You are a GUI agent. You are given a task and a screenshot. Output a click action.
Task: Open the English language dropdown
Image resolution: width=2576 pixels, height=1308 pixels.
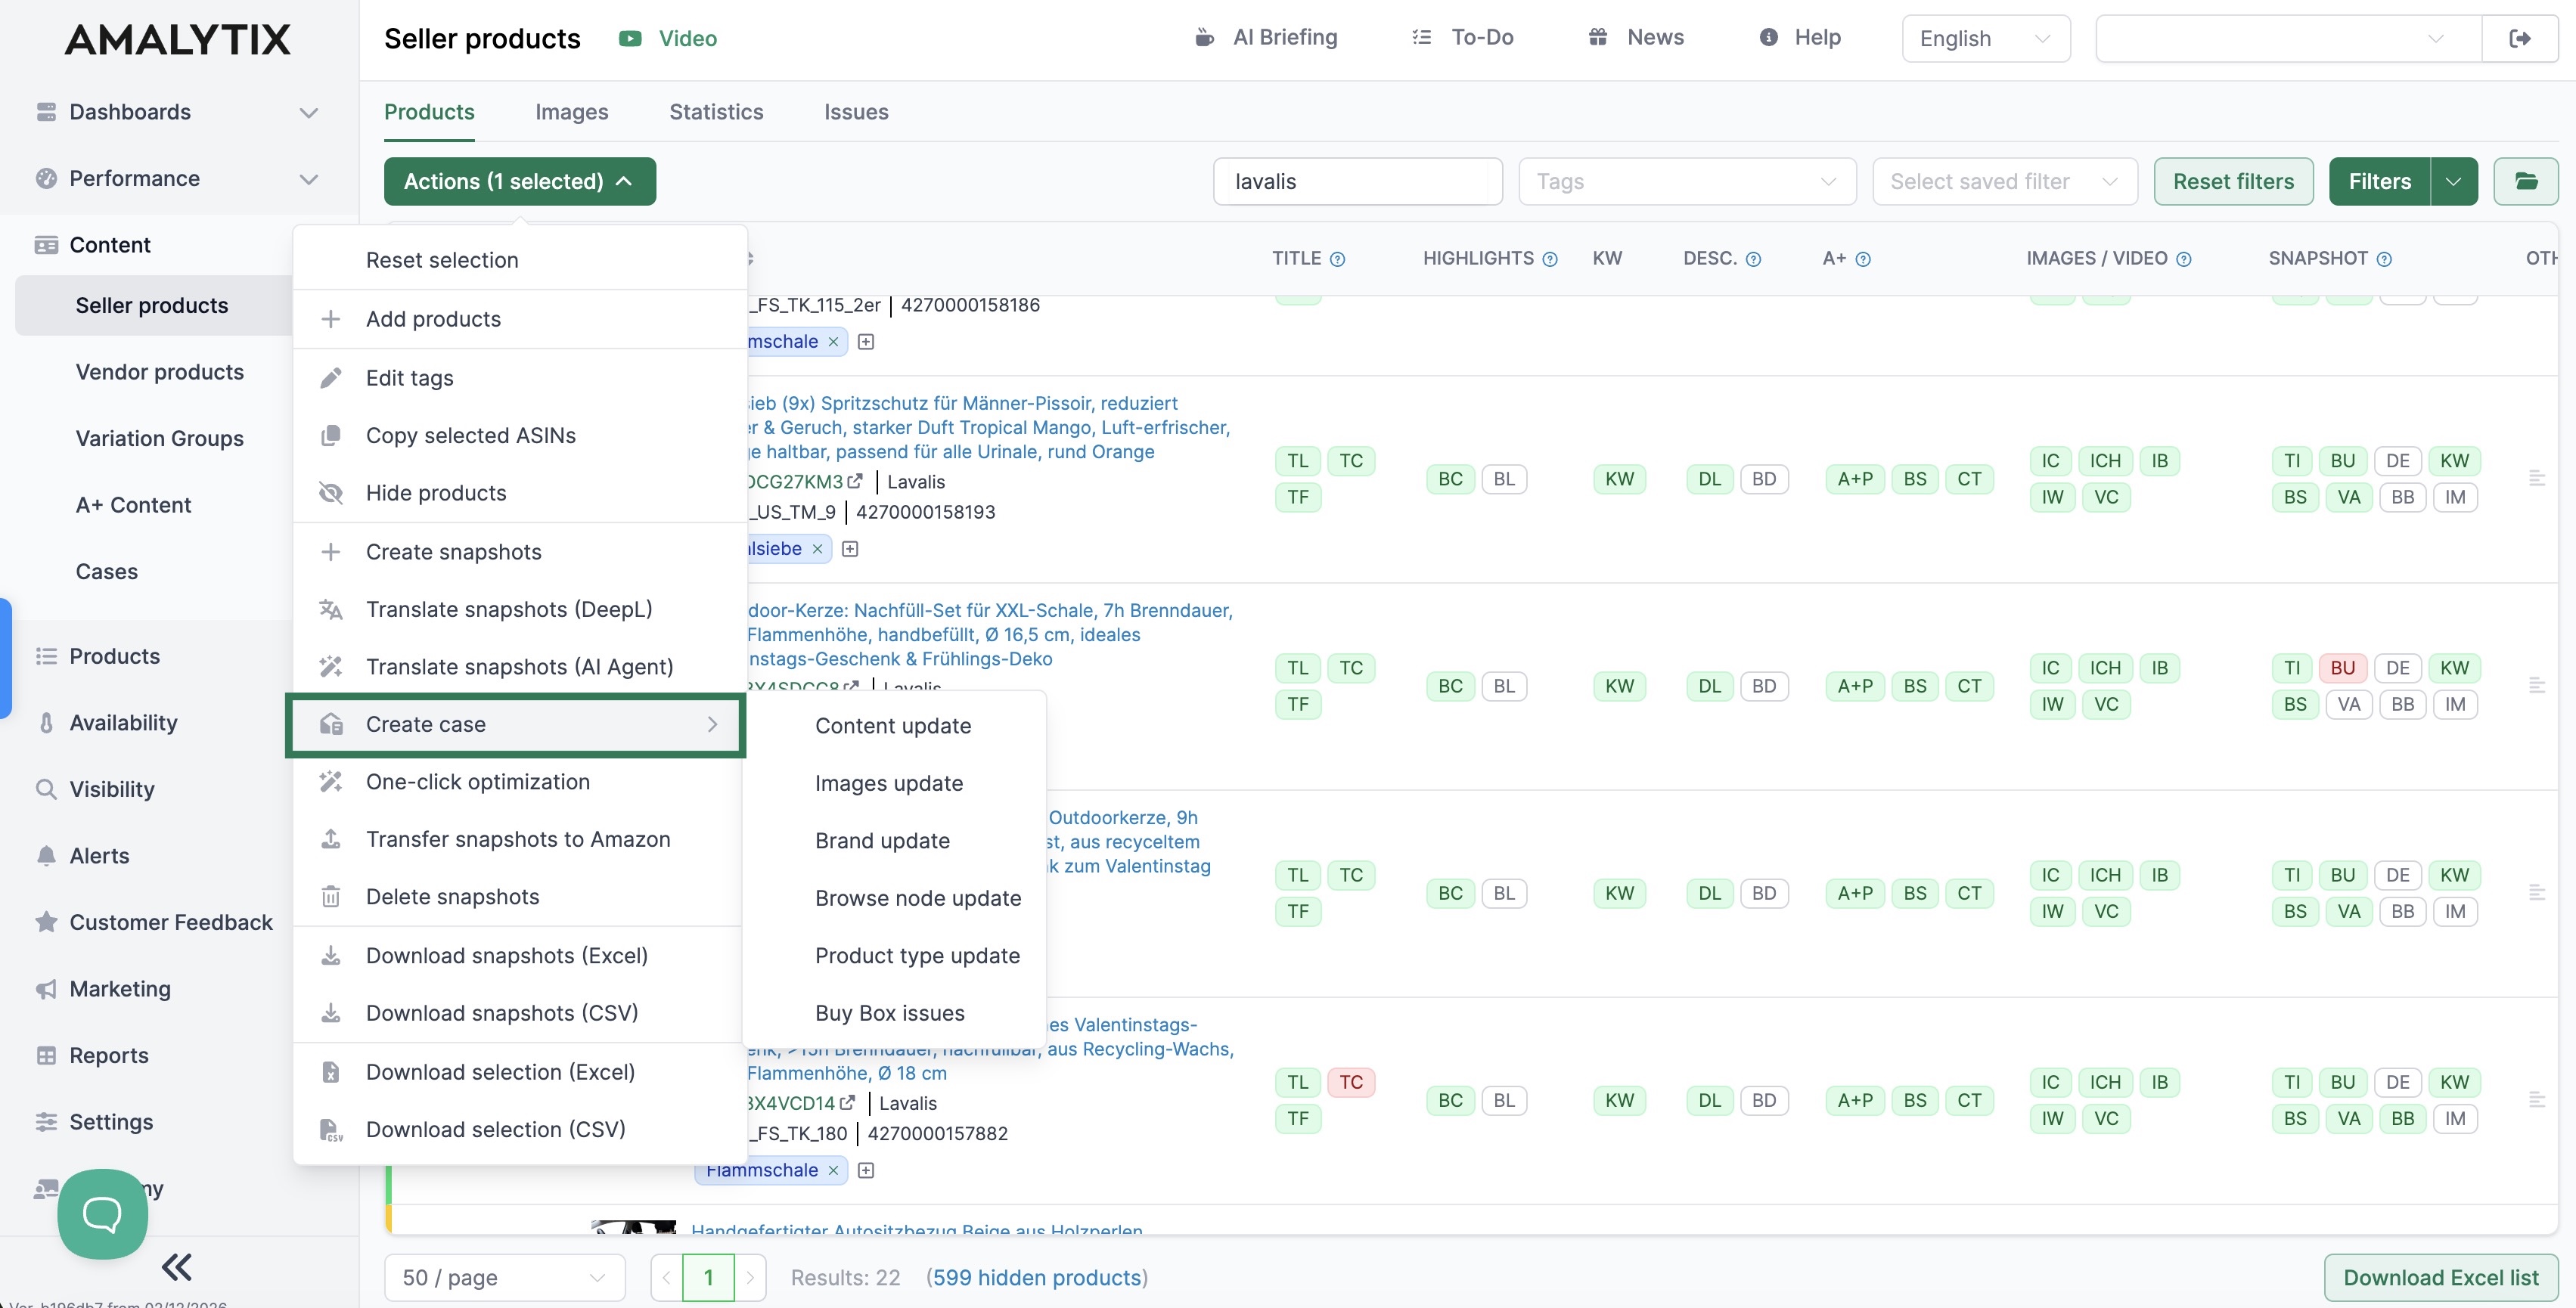(x=1985, y=38)
